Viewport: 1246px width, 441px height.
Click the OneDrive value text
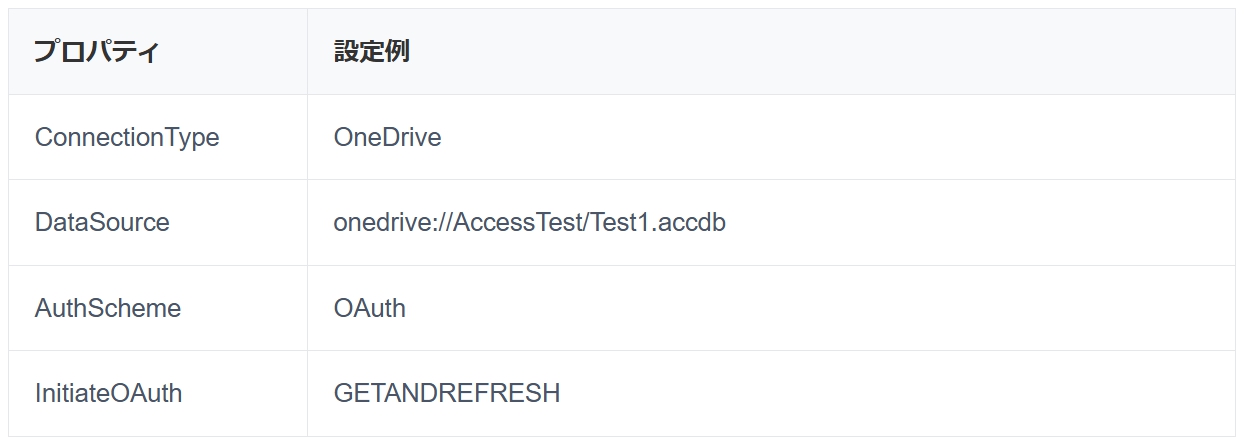tap(387, 137)
